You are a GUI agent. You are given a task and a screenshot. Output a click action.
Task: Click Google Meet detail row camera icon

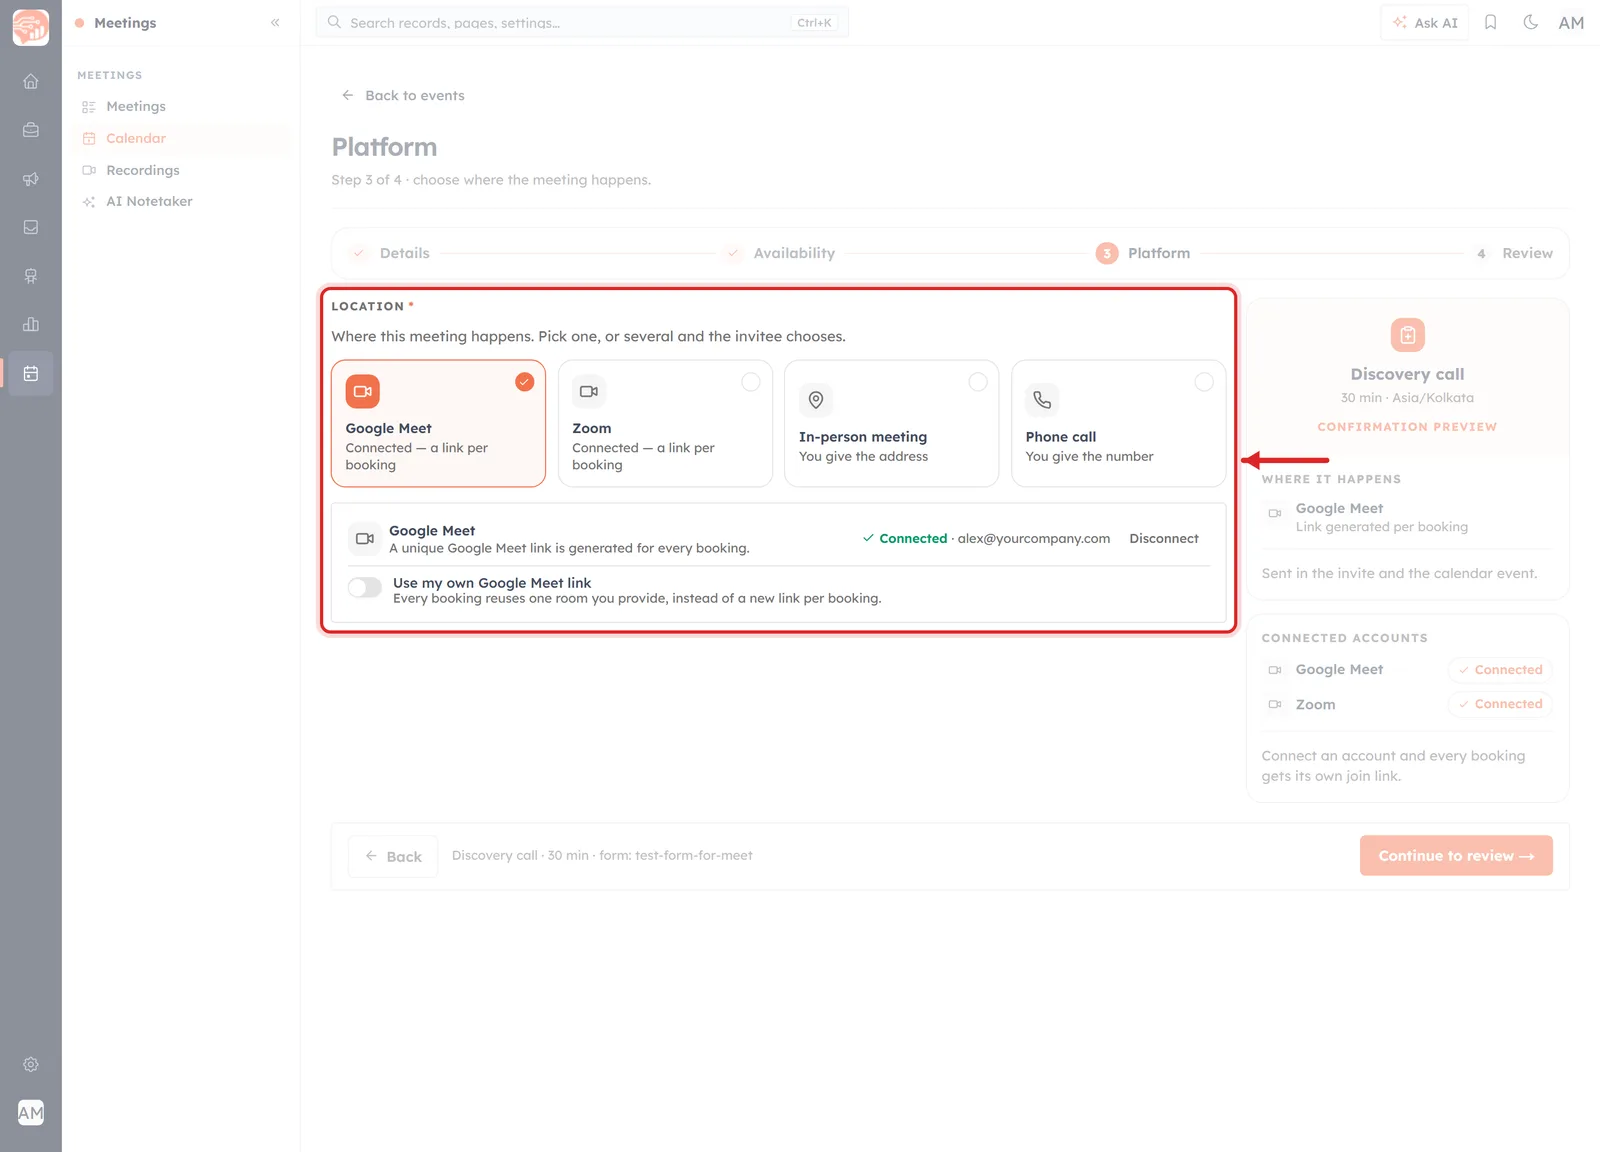[365, 538]
